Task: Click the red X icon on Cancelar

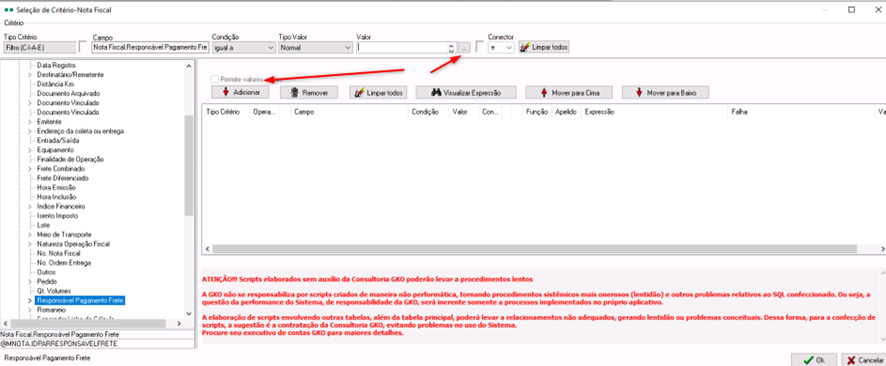Action: 852,360
